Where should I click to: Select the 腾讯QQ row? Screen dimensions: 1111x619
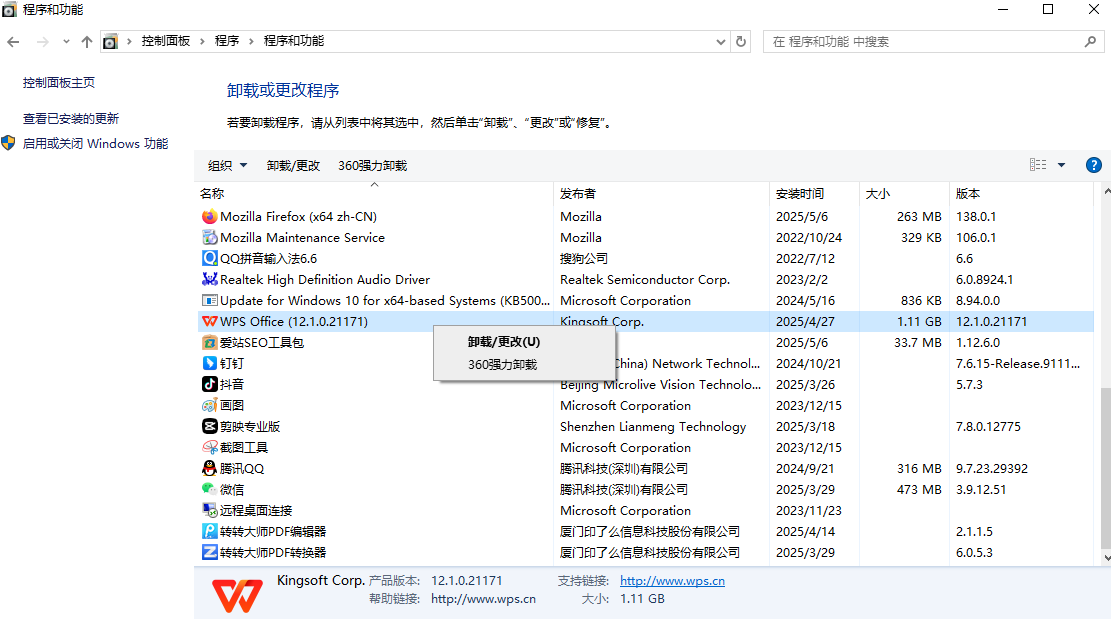[x=645, y=468]
